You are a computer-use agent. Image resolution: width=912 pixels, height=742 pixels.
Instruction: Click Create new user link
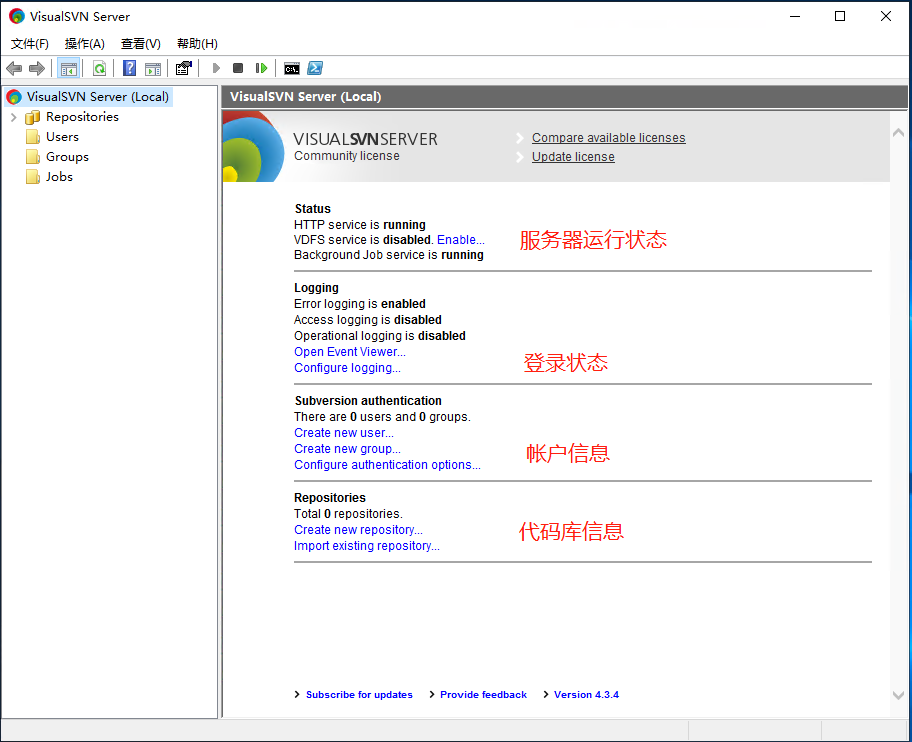344,433
